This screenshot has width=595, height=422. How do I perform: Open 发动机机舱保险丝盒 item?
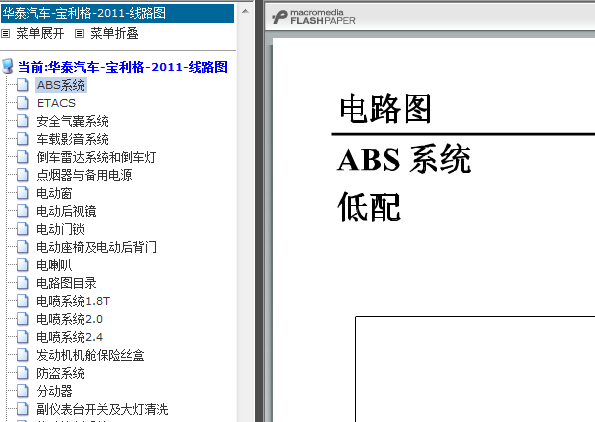tap(90, 355)
